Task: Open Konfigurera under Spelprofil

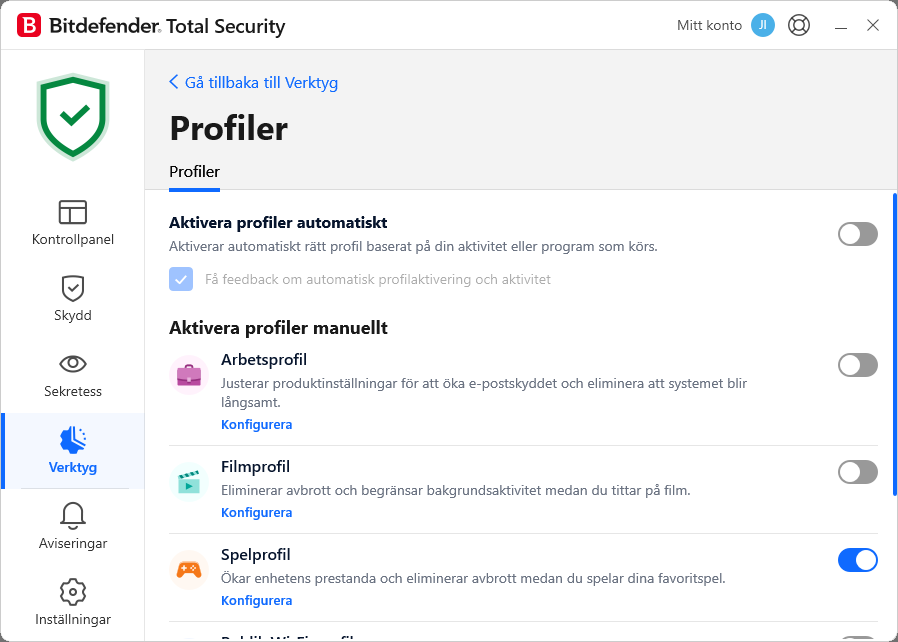Action: [257, 600]
